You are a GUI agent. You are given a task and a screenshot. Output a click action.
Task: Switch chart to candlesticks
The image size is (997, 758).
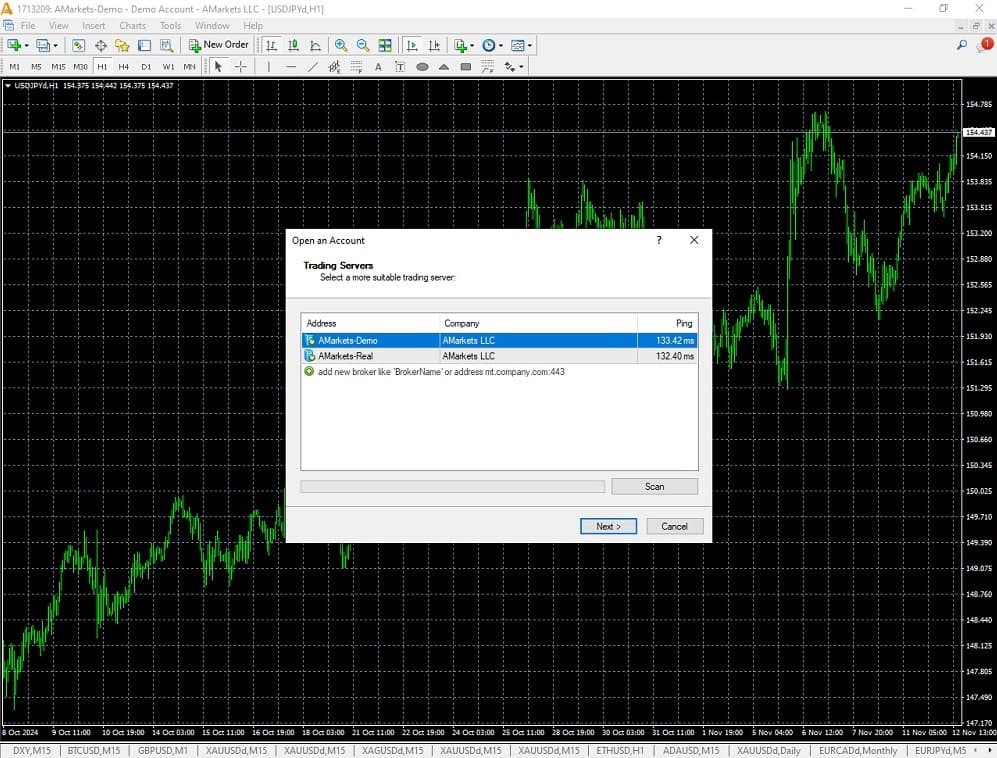[293, 45]
